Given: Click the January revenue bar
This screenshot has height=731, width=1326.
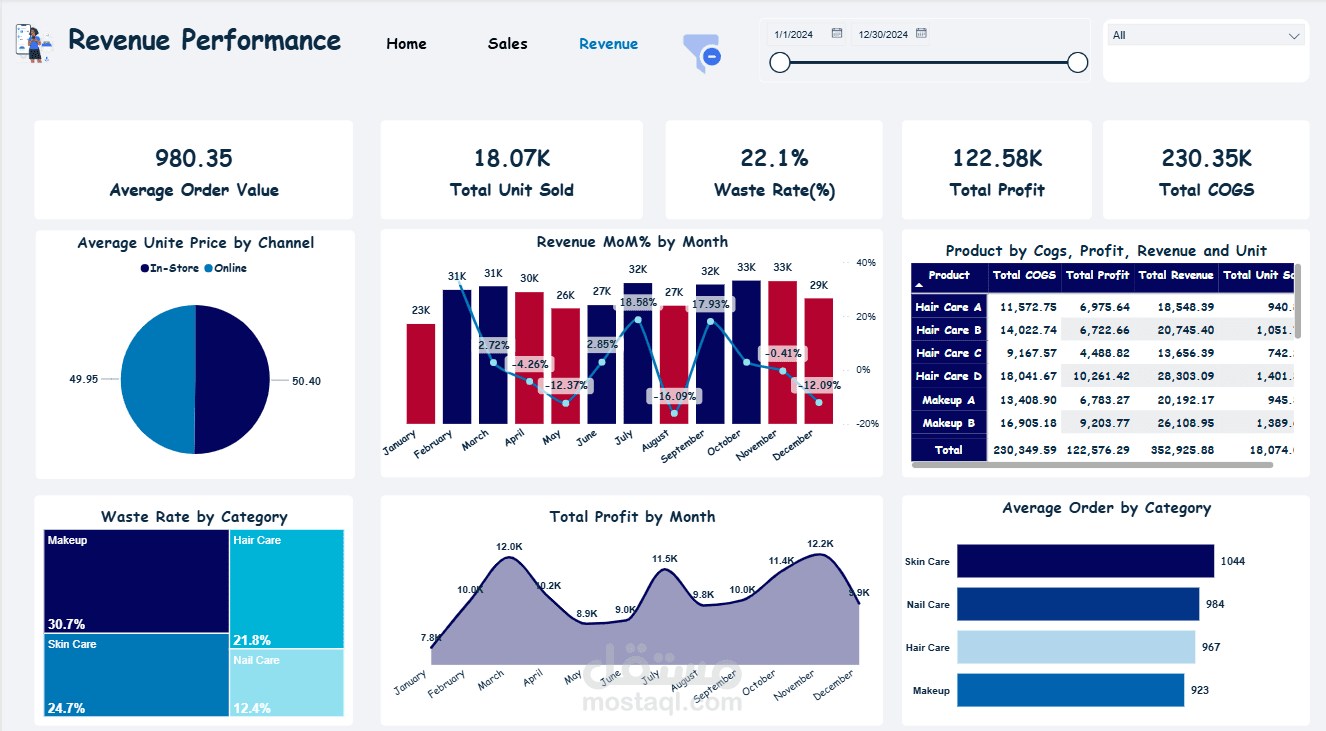Looking at the screenshot, I should click(421, 373).
